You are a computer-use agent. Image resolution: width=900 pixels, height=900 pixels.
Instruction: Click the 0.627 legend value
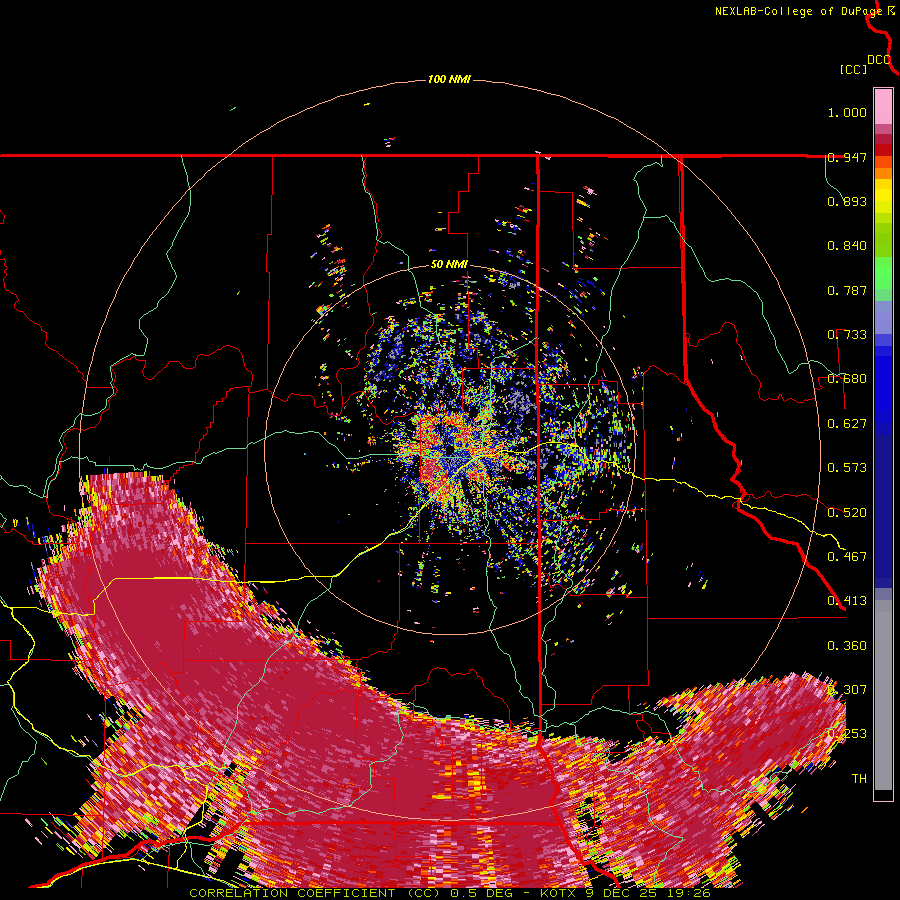847,424
